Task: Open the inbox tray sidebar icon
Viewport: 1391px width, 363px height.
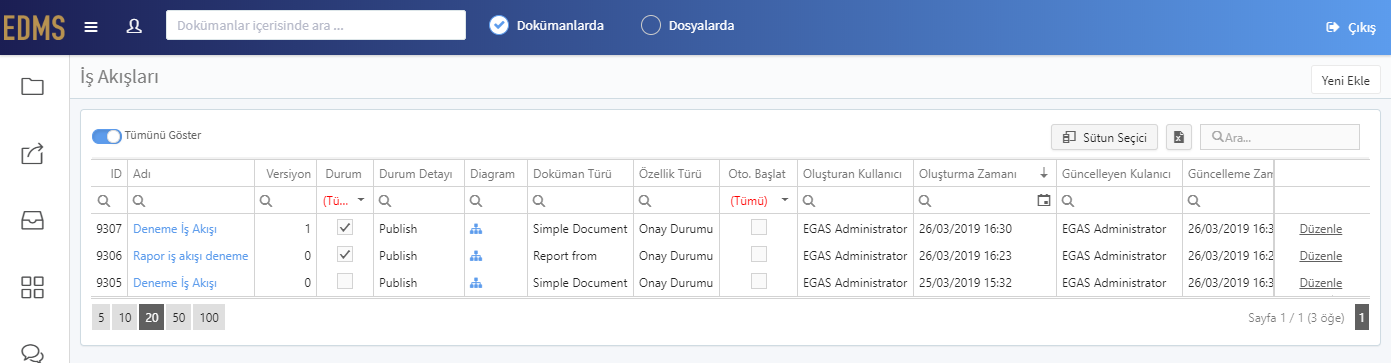Action: point(33,221)
